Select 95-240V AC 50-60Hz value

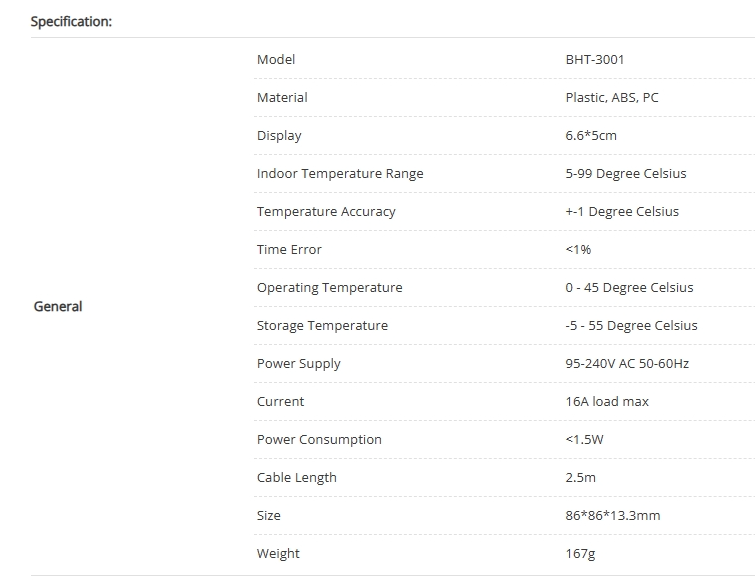click(x=627, y=363)
